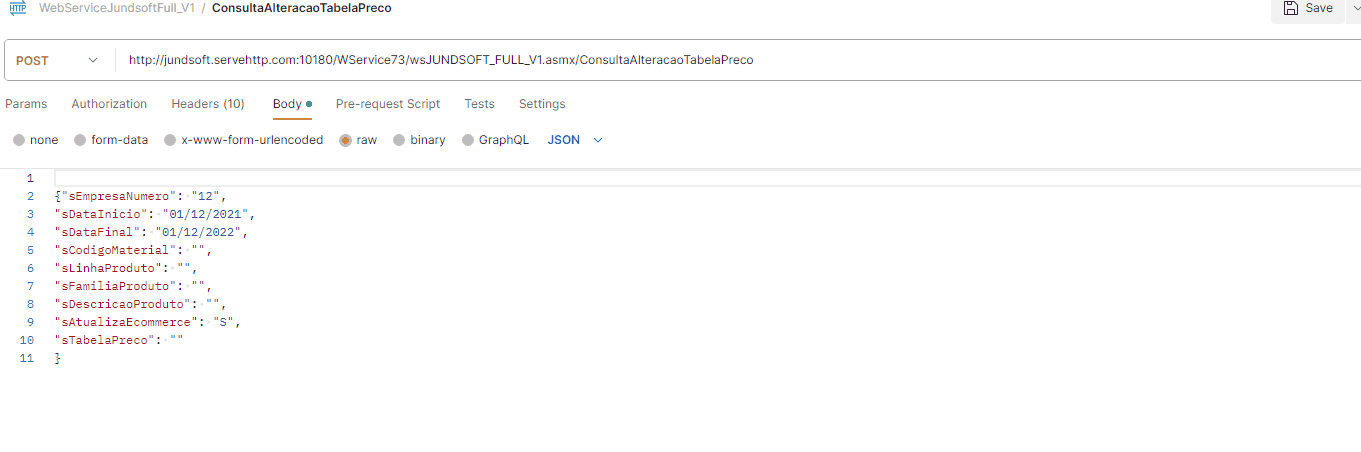Open the Authorization tab
1361x452 pixels.
pos(109,104)
